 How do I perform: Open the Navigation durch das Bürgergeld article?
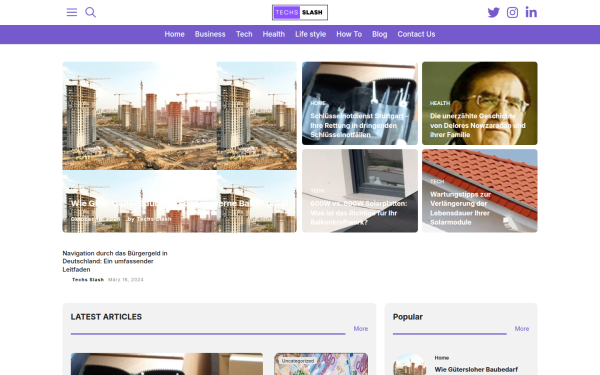[x=115, y=261]
